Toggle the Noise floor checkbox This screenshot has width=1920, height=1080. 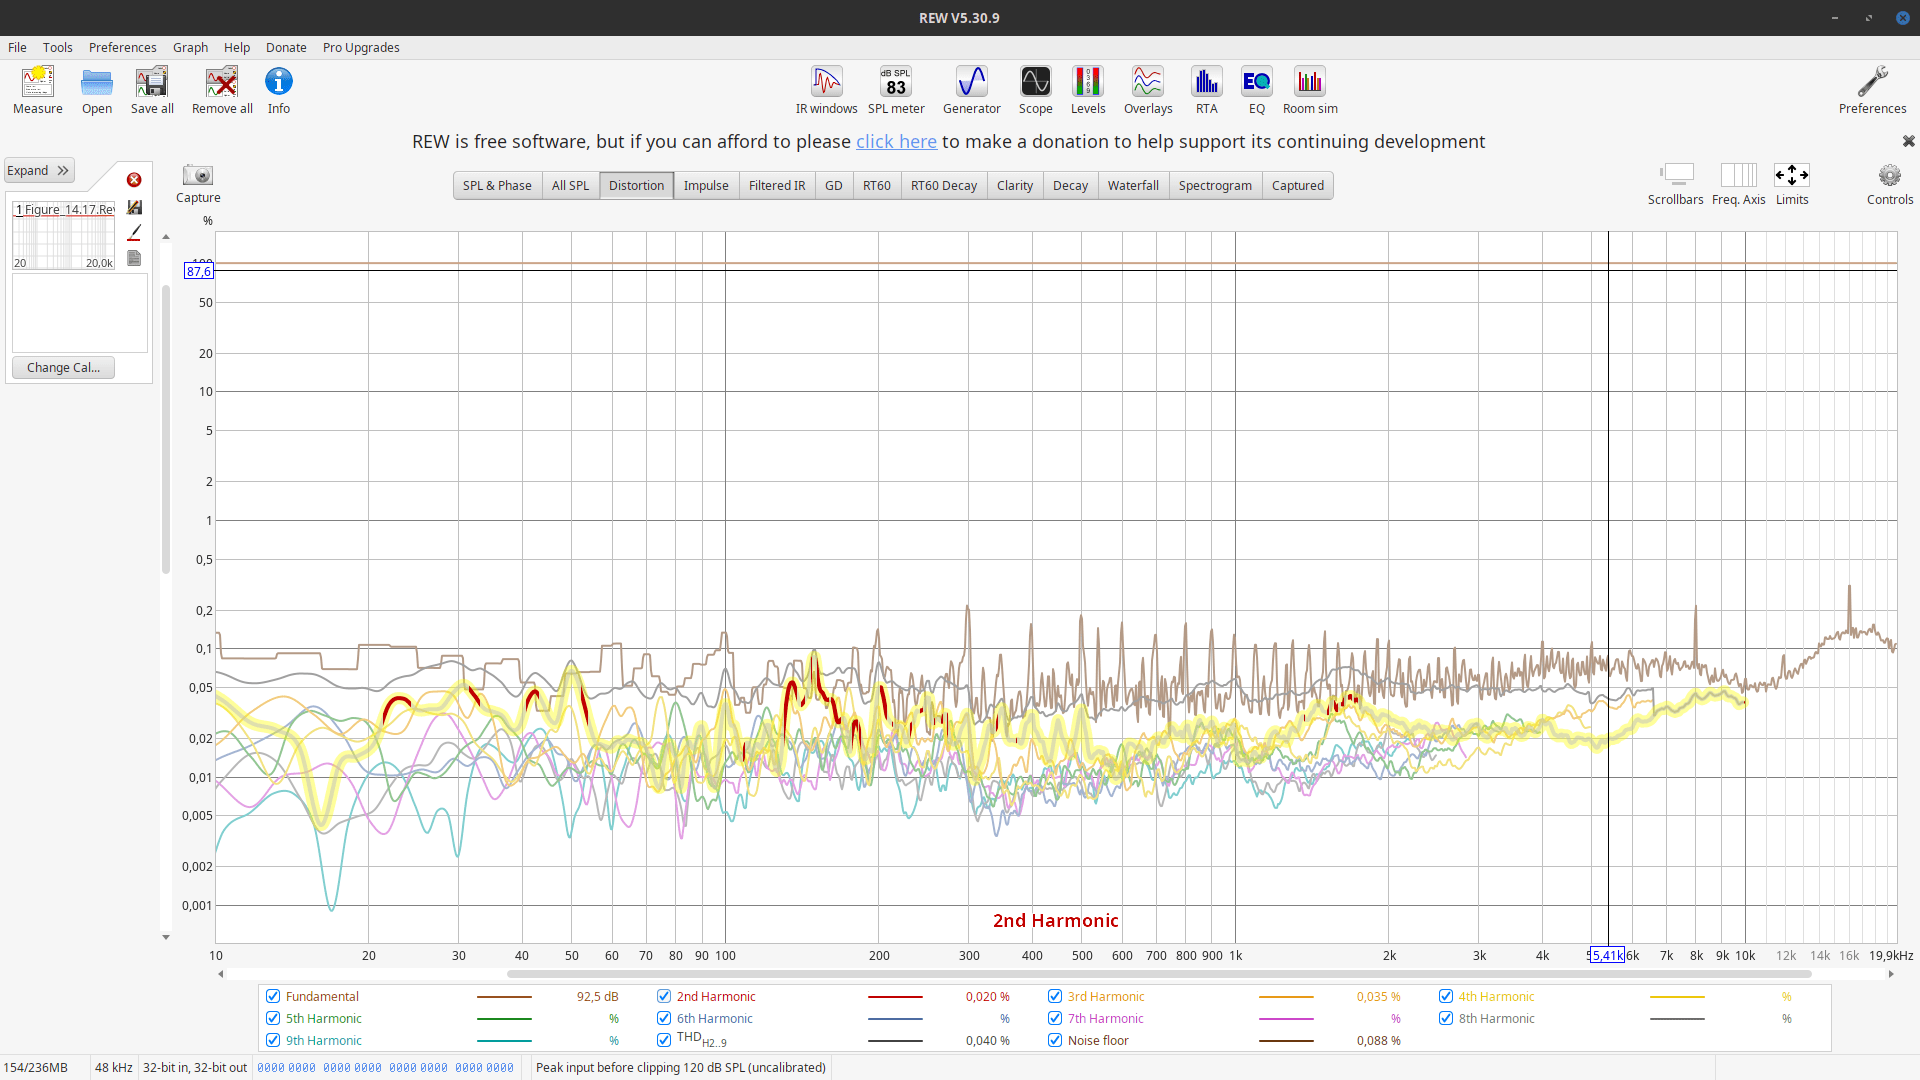(x=1055, y=1040)
